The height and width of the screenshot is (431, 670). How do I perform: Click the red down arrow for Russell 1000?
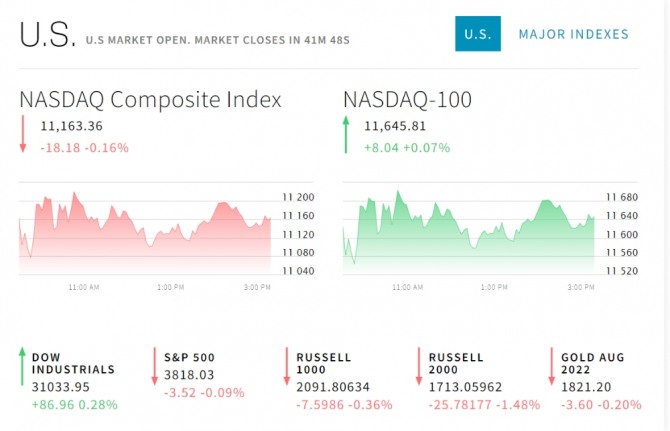[287, 366]
